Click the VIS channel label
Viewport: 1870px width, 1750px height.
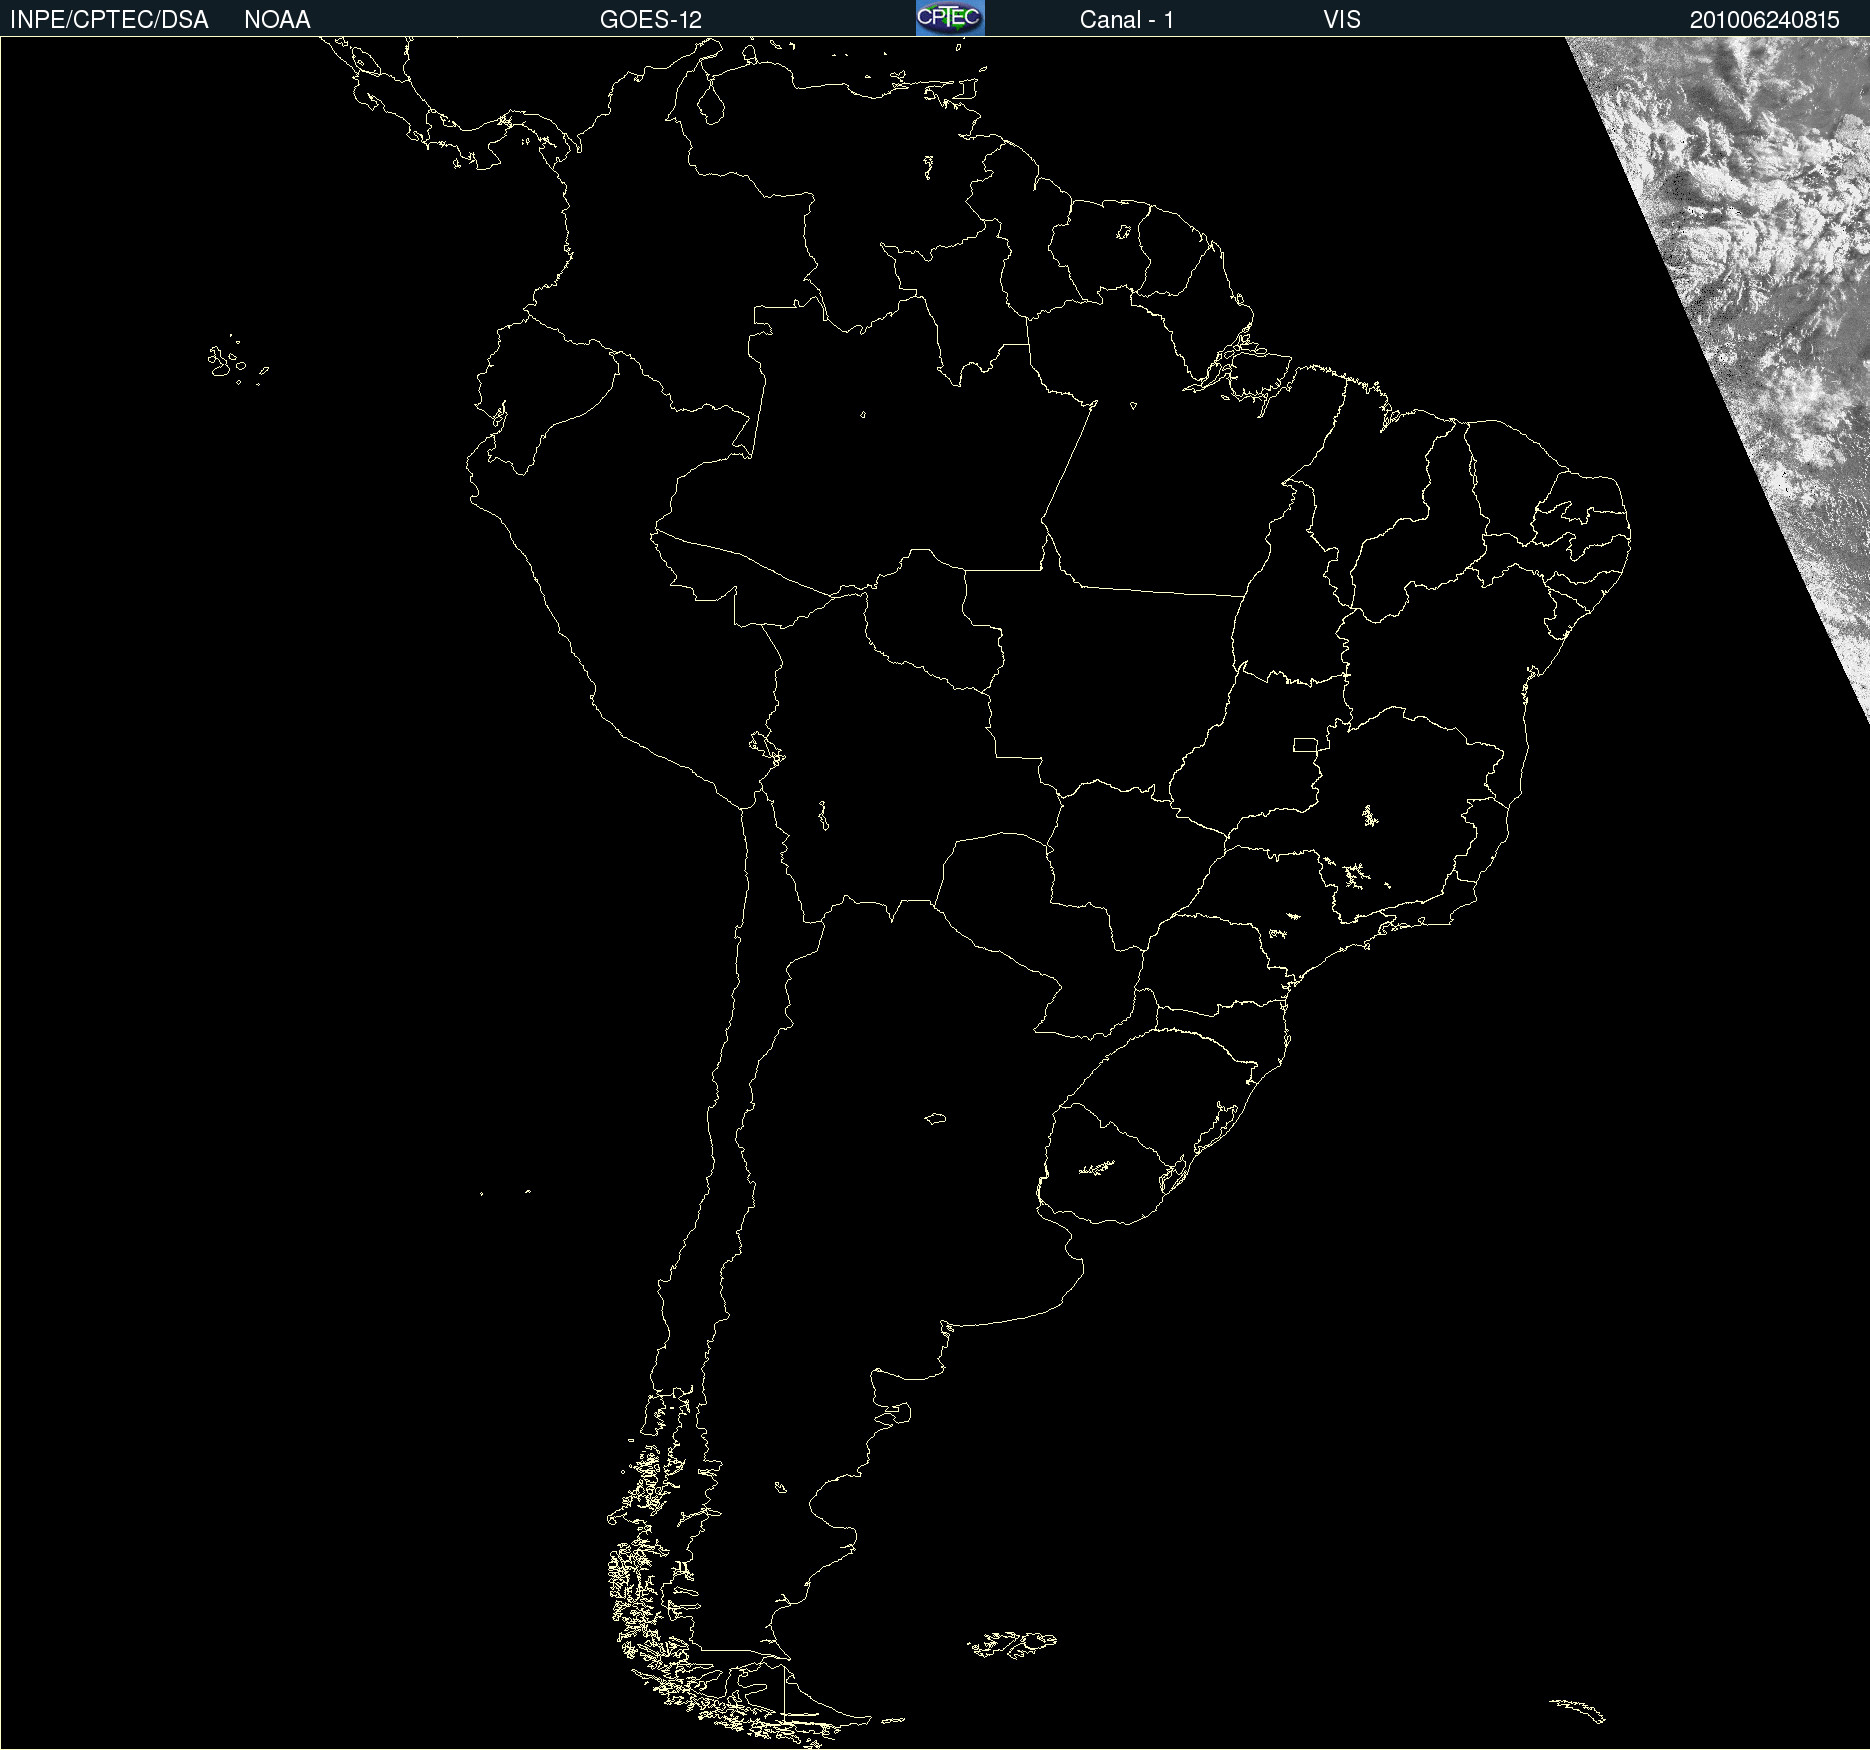1342,20
